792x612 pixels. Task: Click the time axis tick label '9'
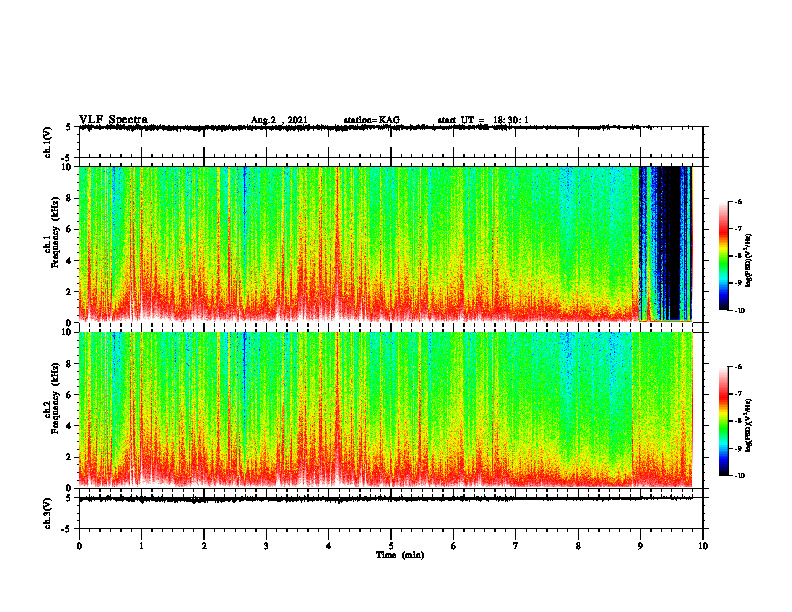pos(640,546)
